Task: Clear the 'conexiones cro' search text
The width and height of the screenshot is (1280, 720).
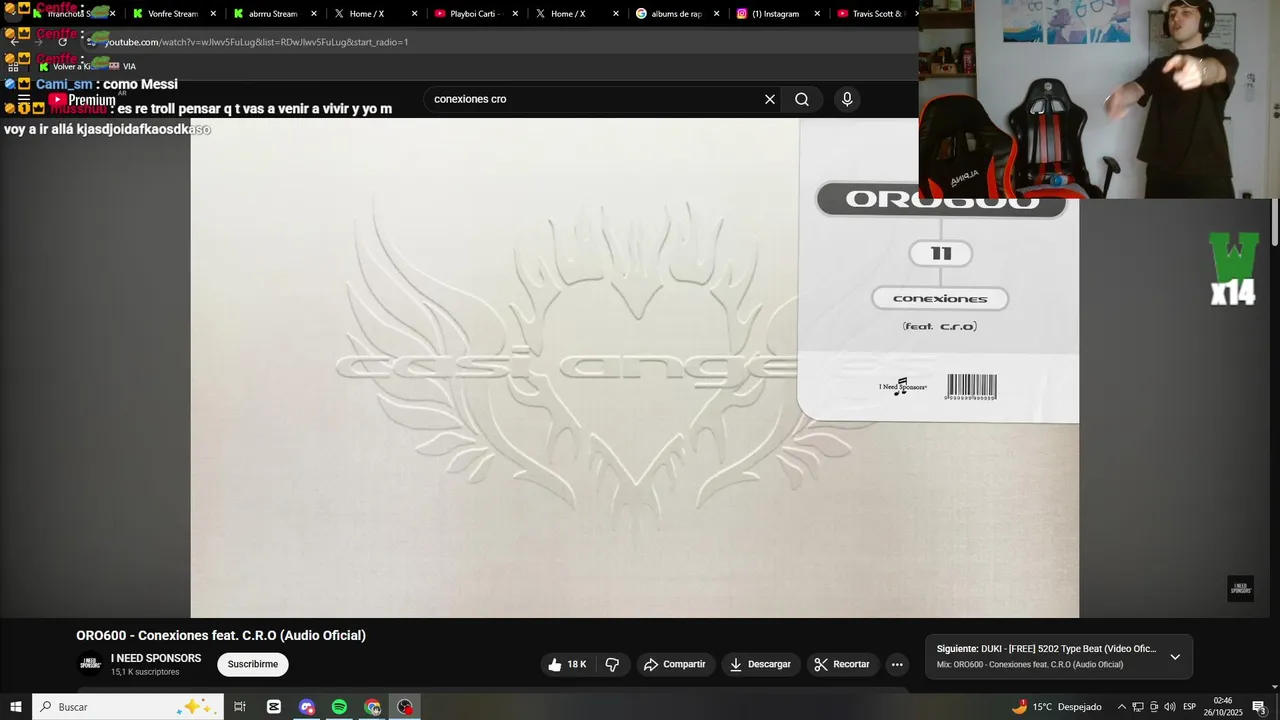Action: 770,99
